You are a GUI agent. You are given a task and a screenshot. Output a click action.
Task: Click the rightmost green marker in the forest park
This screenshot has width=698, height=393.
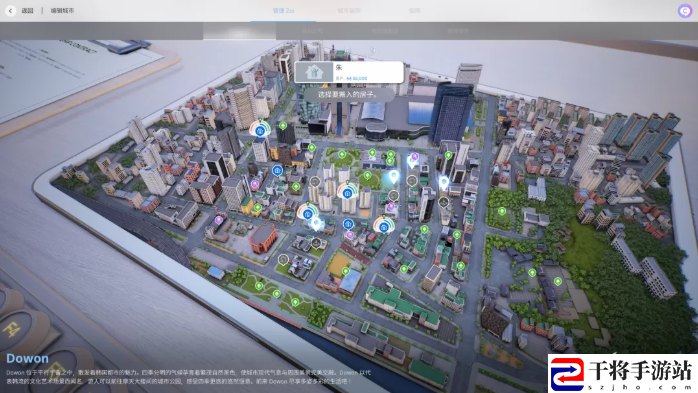pos(558,281)
